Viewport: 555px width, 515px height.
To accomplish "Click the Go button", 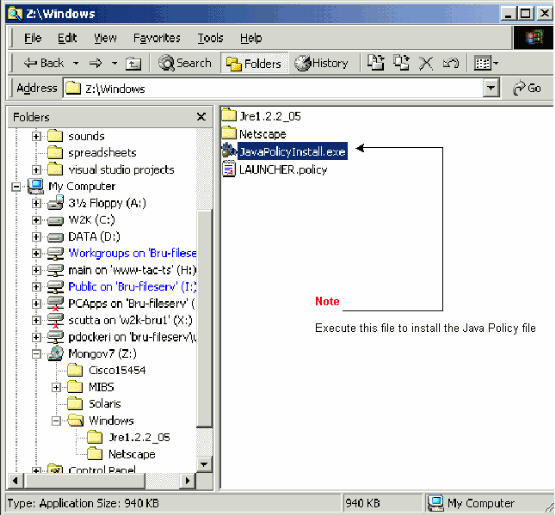I will tap(527, 88).
